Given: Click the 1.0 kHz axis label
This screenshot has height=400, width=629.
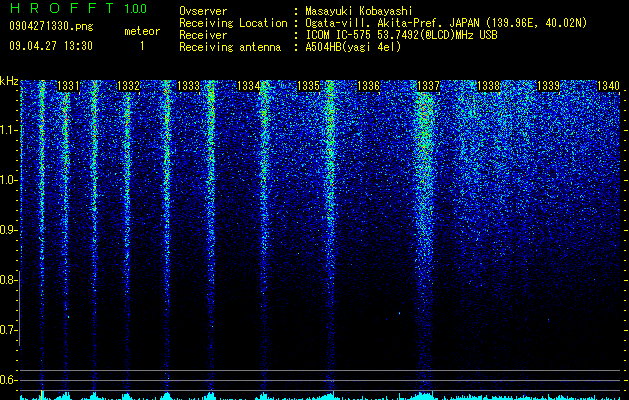Looking at the screenshot, I should [x=8, y=180].
